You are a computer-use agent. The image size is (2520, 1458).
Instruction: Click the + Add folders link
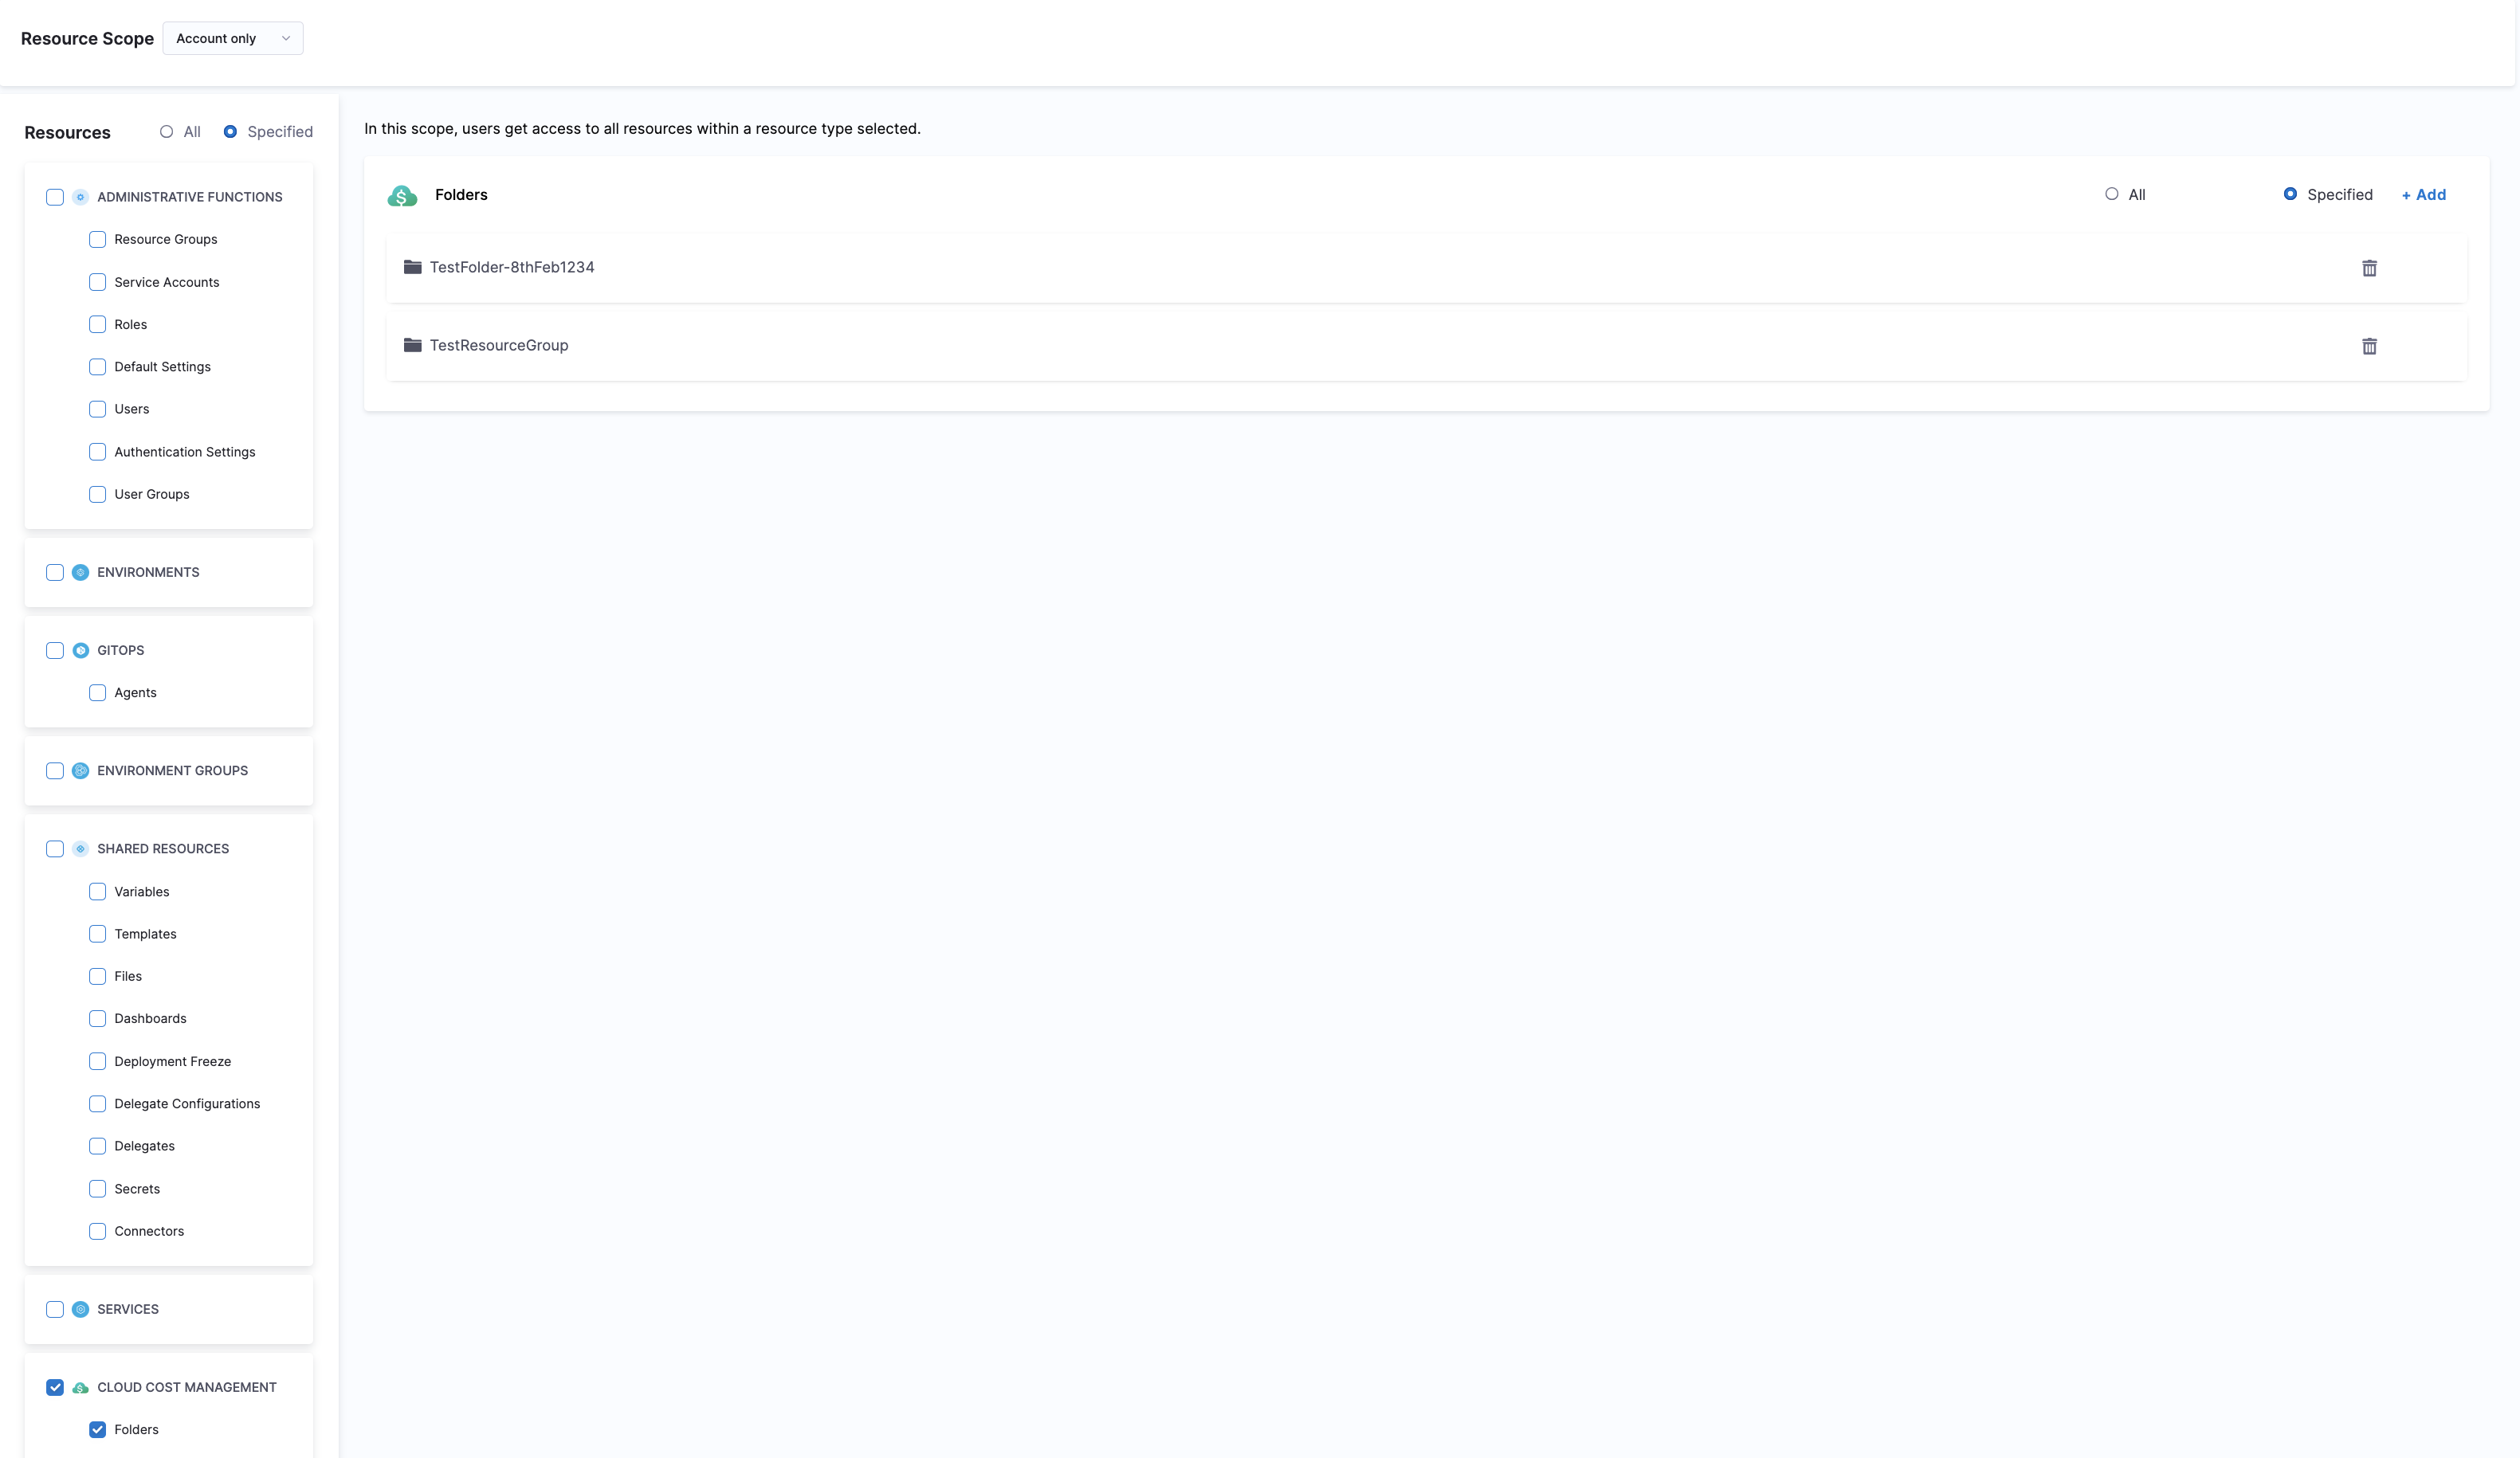tap(2423, 195)
